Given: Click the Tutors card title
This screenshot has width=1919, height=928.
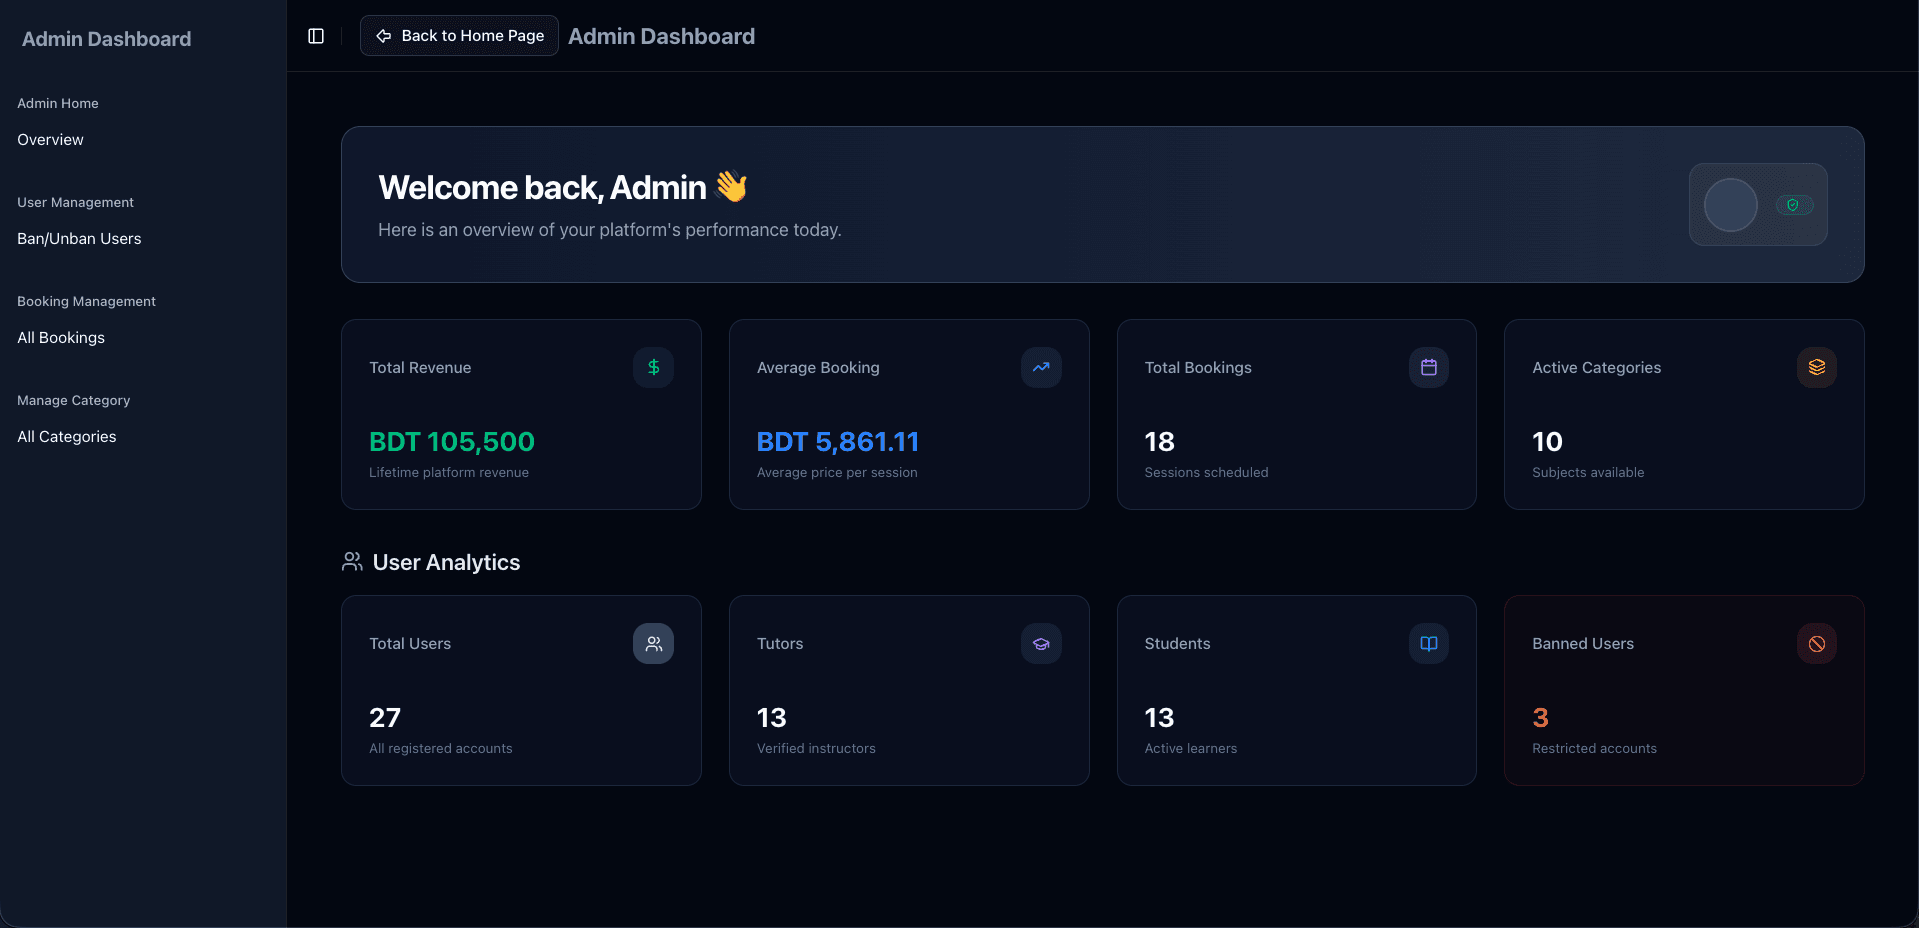Looking at the screenshot, I should tap(780, 644).
